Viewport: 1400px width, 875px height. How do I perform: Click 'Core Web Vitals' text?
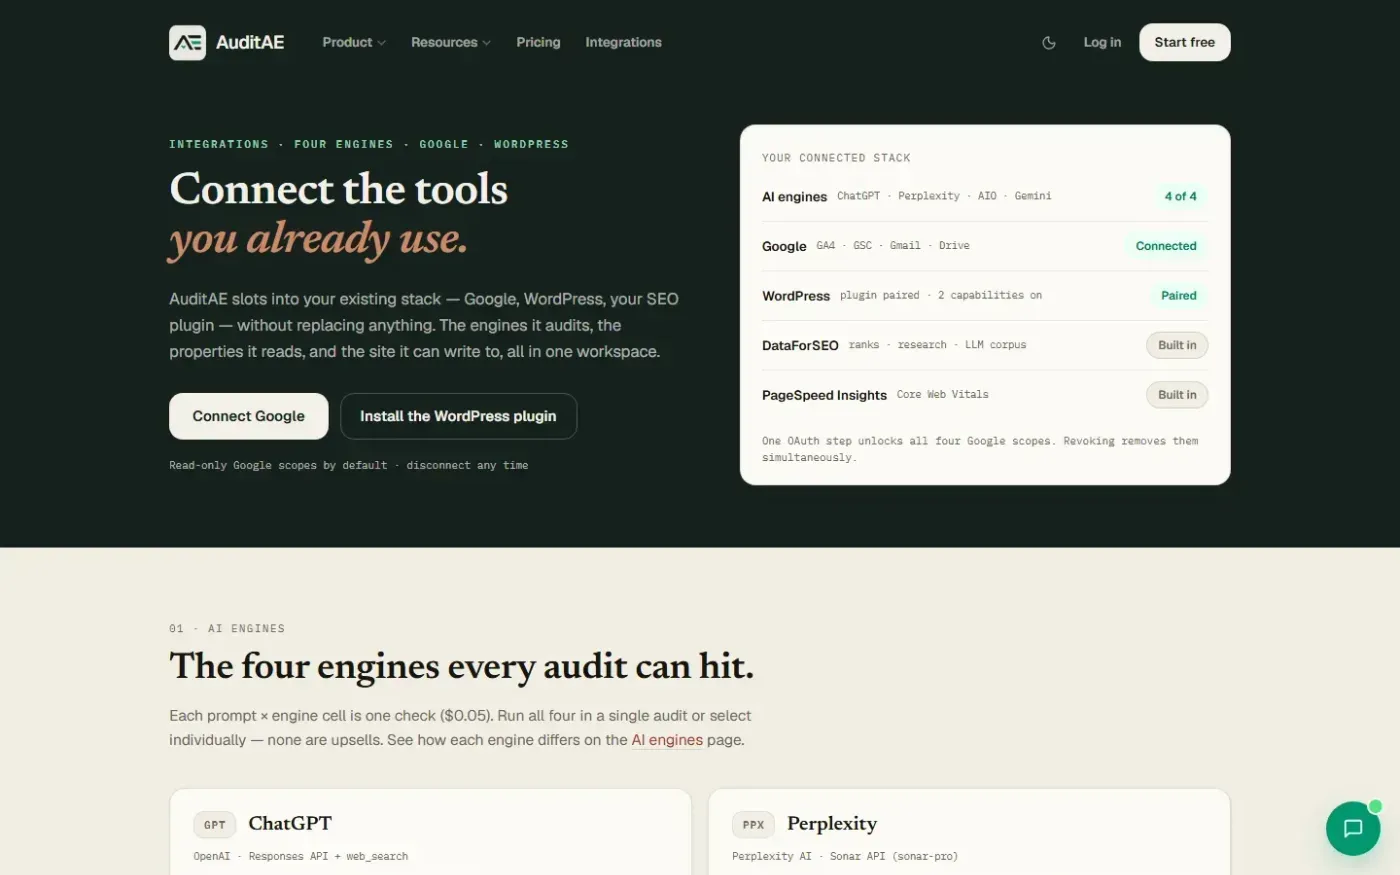(x=943, y=394)
